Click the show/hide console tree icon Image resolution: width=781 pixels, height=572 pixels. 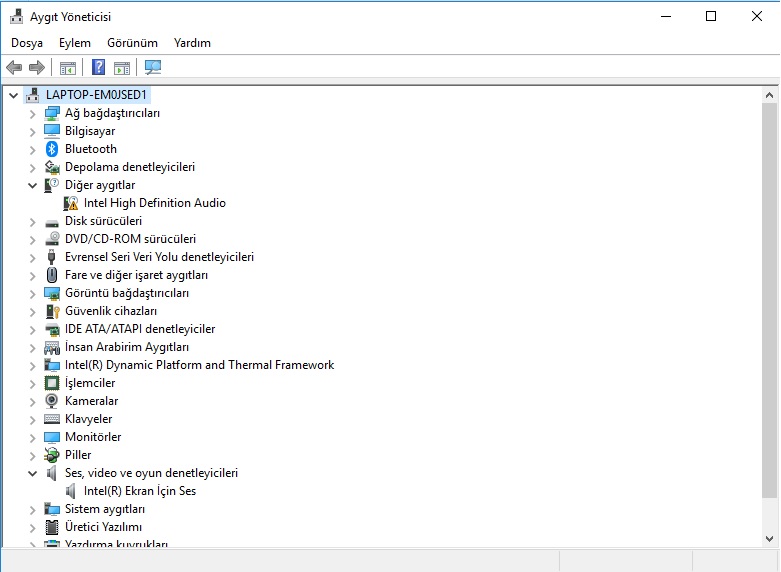(68, 68)
